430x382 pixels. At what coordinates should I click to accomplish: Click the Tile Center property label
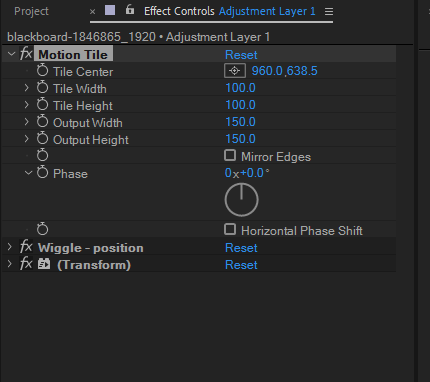click(x=83, y=72)
